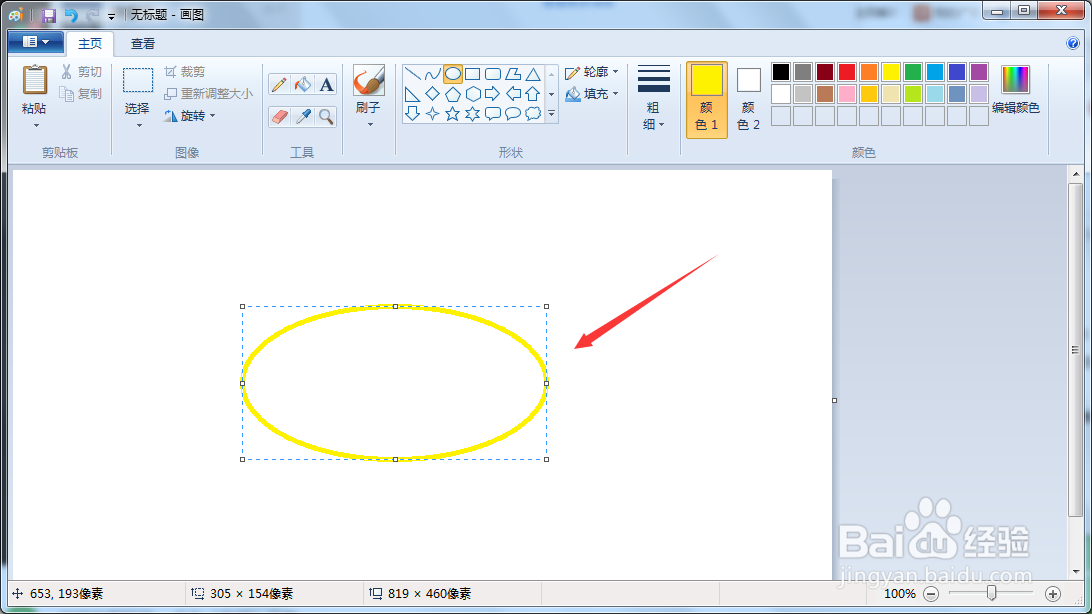Choose the Left arrow shape
This screenshot has height=614, width=1092.
[x=513, y=94]
